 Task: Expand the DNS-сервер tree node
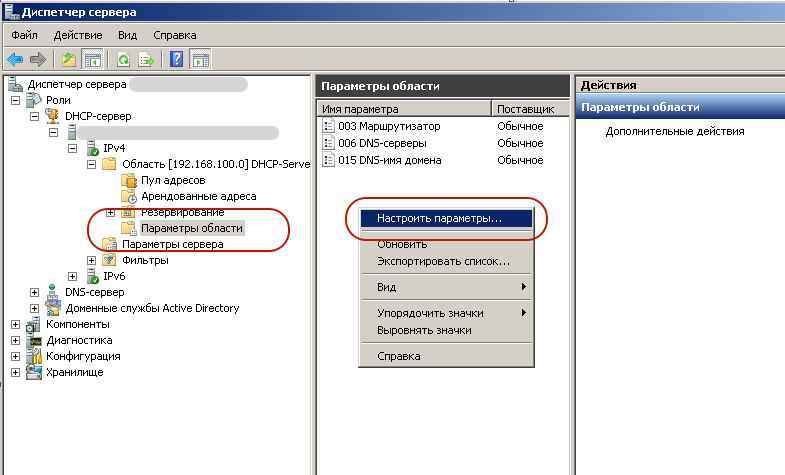pos(35,292)
